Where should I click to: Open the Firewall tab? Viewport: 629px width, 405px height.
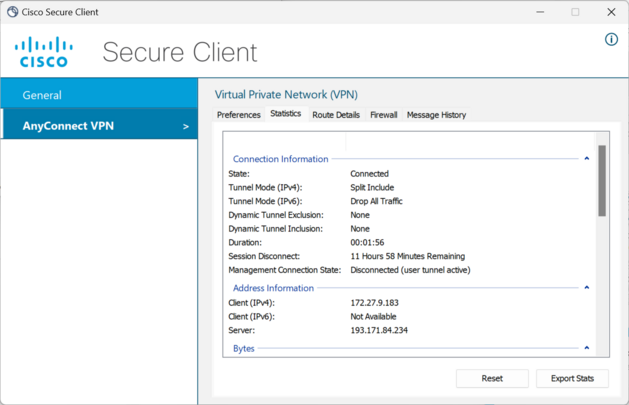click(x=383, y=115)
